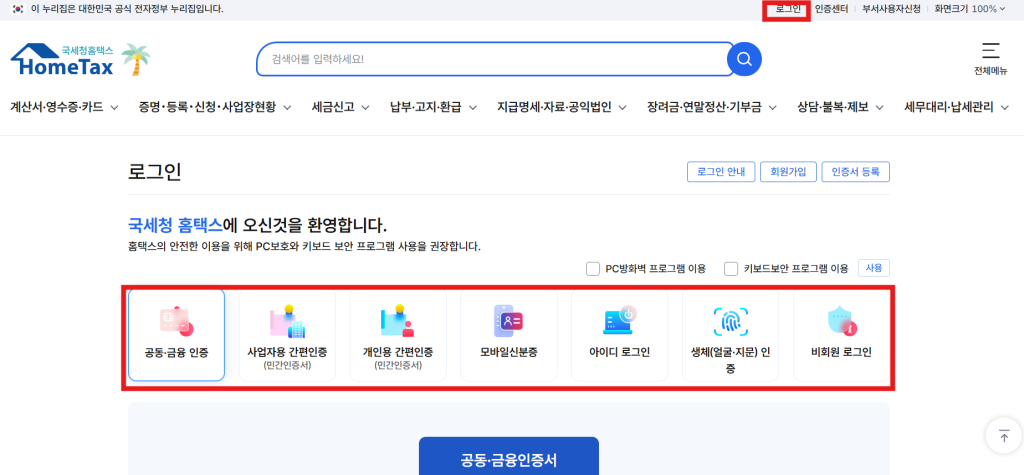Viewport: 1024px width, 475px height.
Task: Click the palm tree icon beside the logo
Action: click(x=136, y=59)
